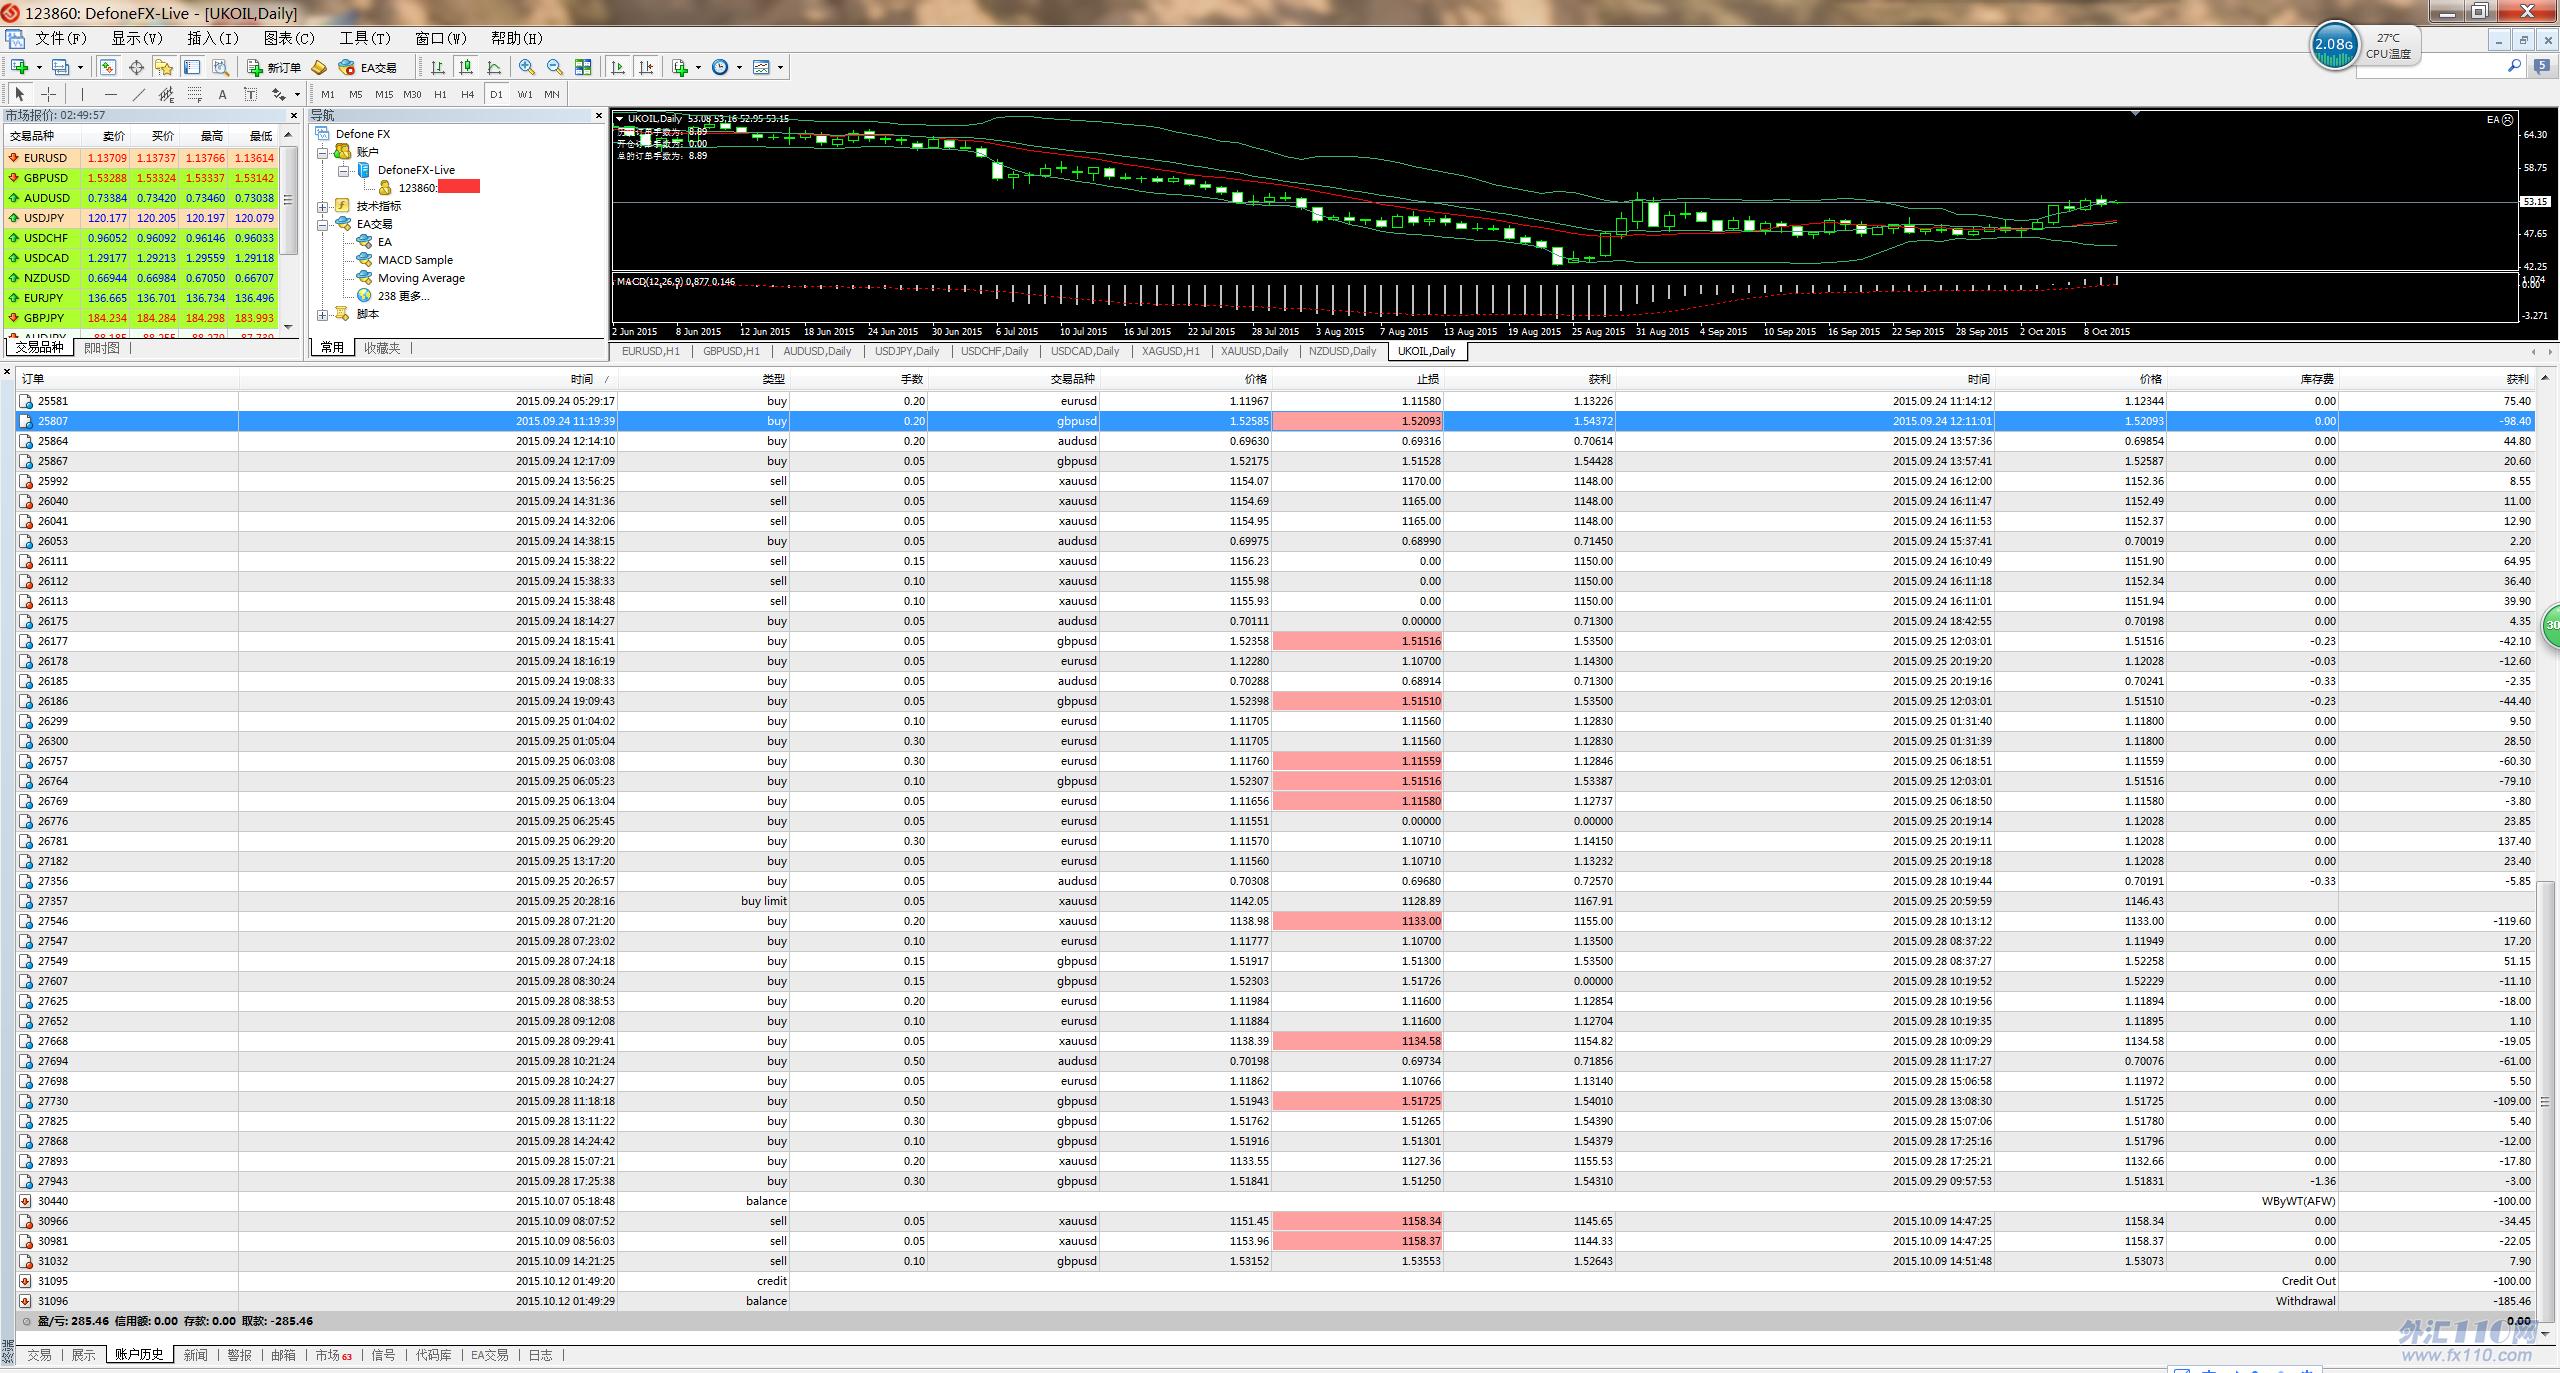Image resolution: width=2560 pixels, height=1373 pixels.
Task: Expand the profiles dropdown arrow
Action: 80,68
